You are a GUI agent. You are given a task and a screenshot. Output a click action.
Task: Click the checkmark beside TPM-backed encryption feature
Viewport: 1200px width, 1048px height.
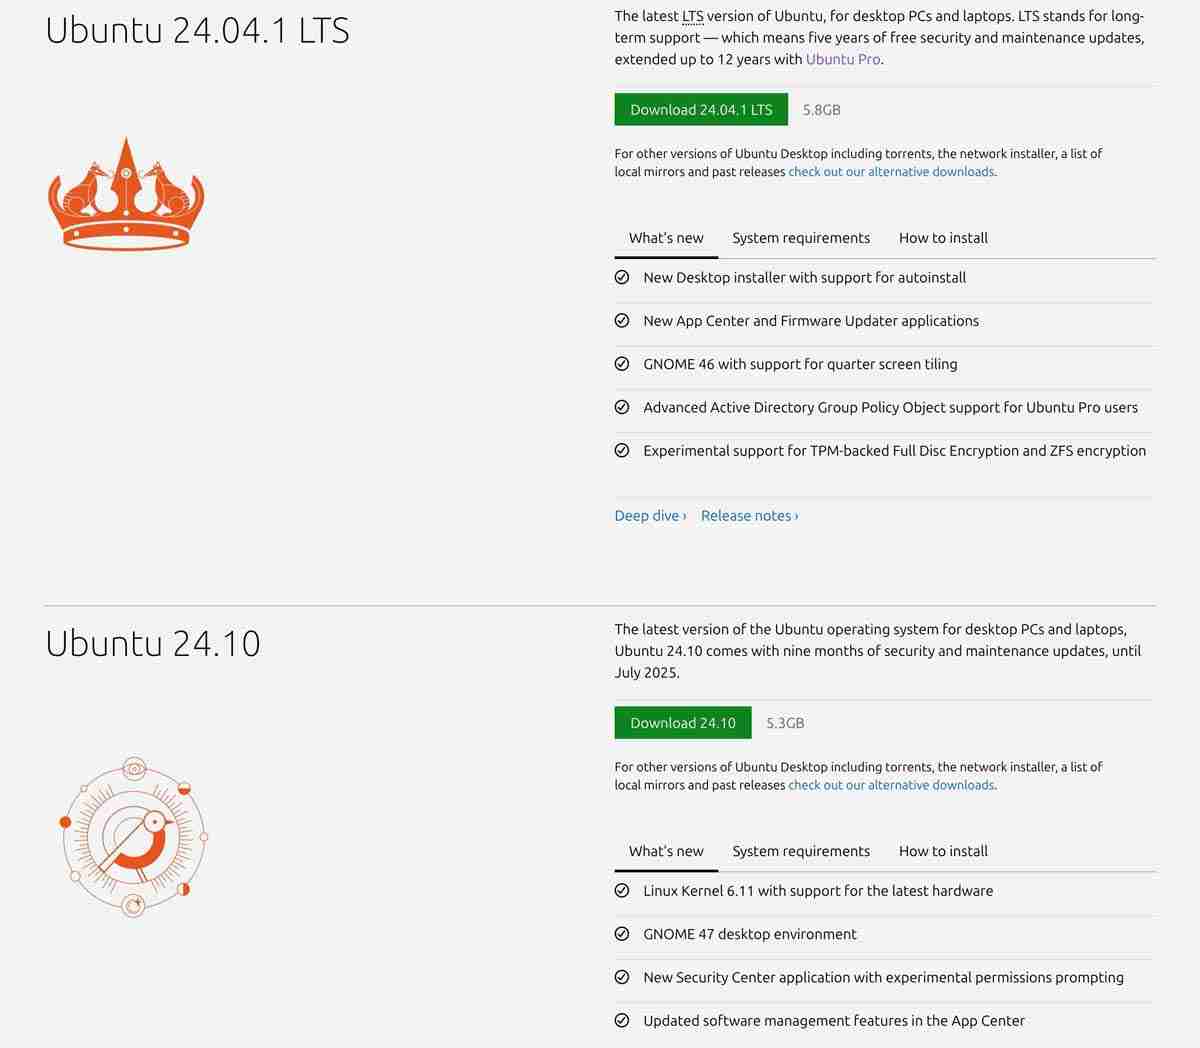pos(622,450)
